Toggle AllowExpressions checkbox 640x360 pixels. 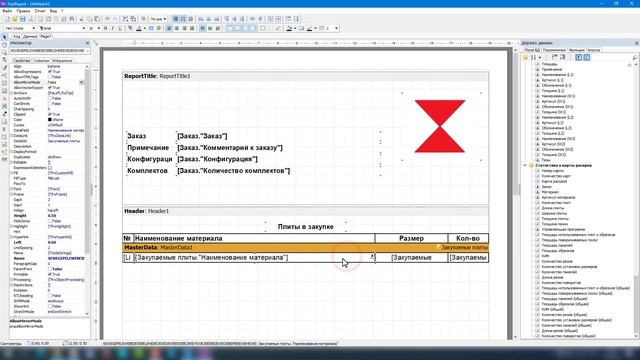50,71
